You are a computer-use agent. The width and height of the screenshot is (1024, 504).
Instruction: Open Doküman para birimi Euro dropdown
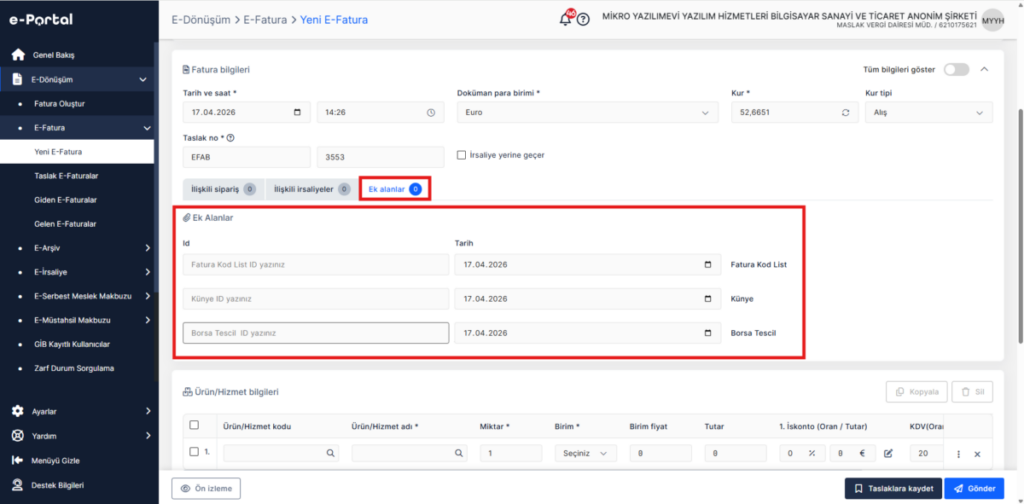[x=588, y=112]
